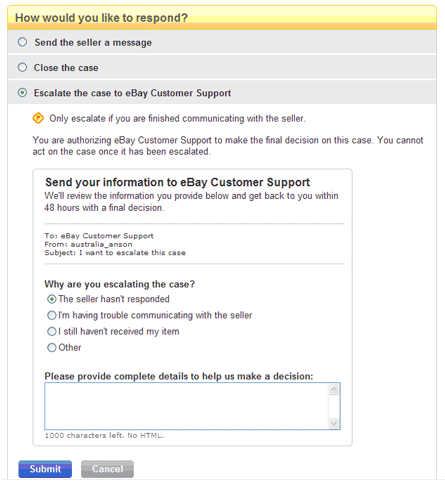Click the Send your information heading
This screenshot has width=445, height=485.
(x=177, y=182)
